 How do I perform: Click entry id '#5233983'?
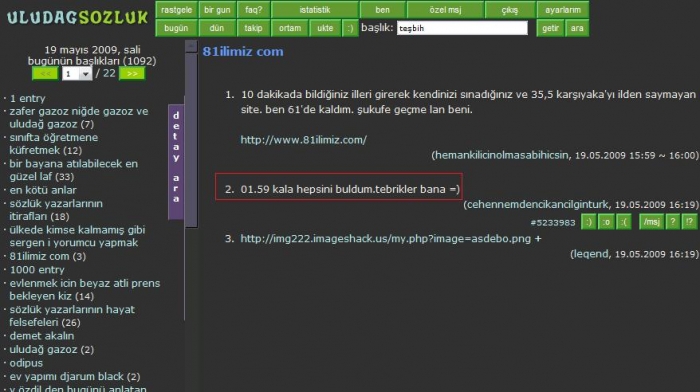[553, 222]
